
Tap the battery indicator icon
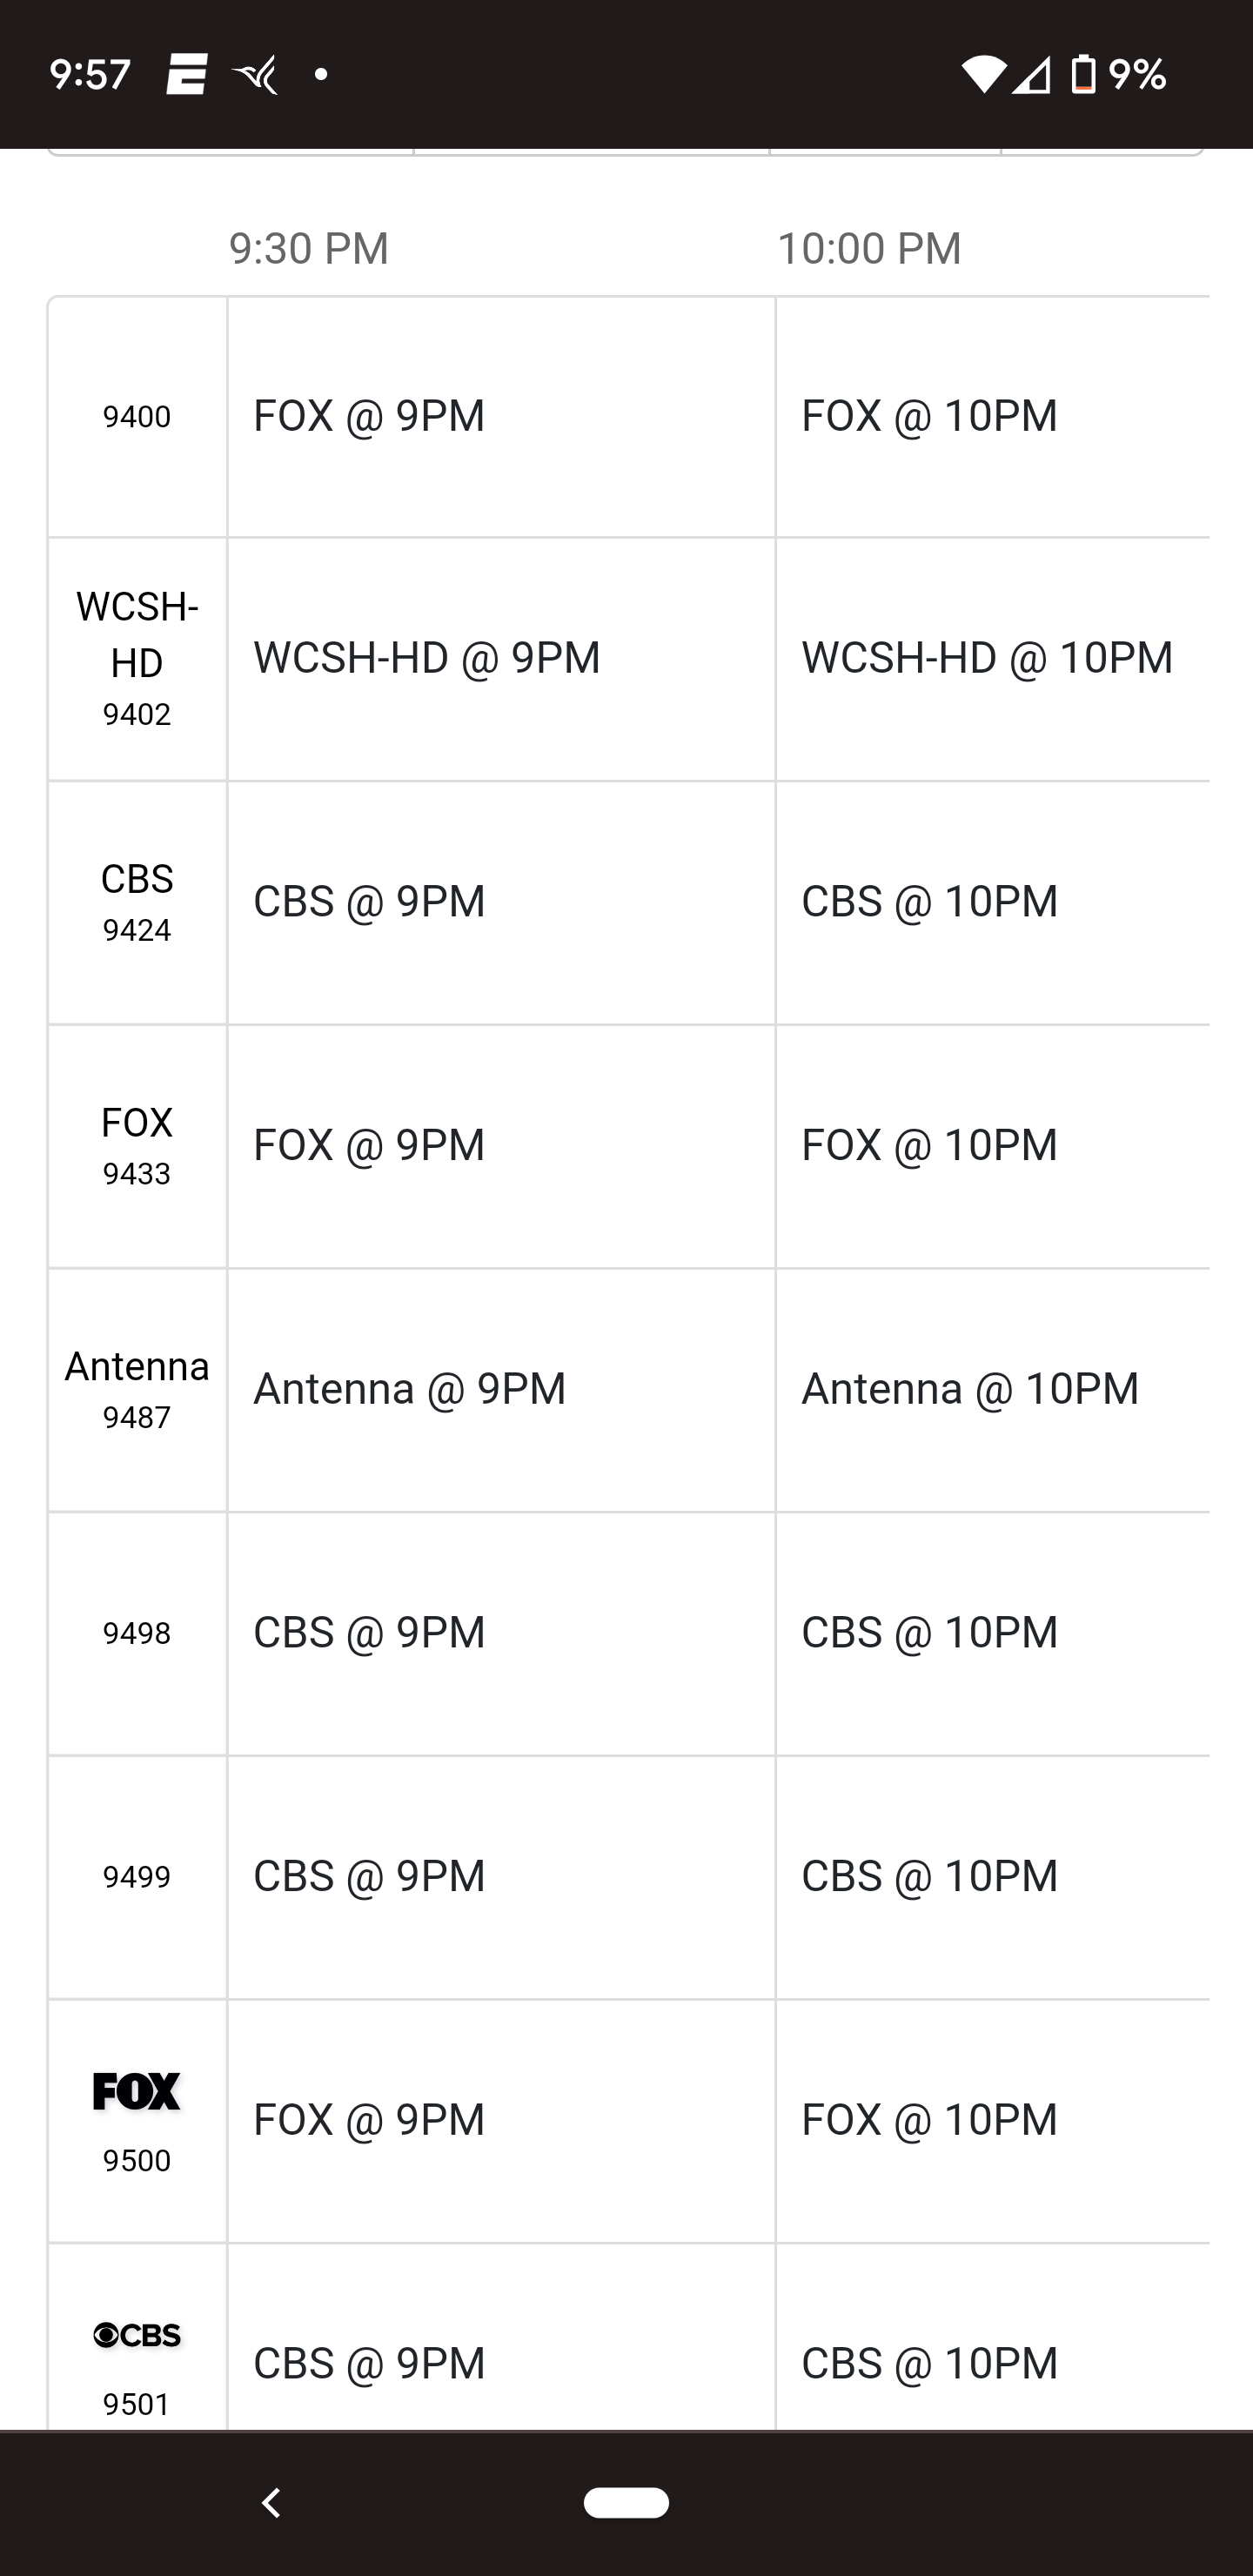pyautogui.click(x=1083, y=75)
